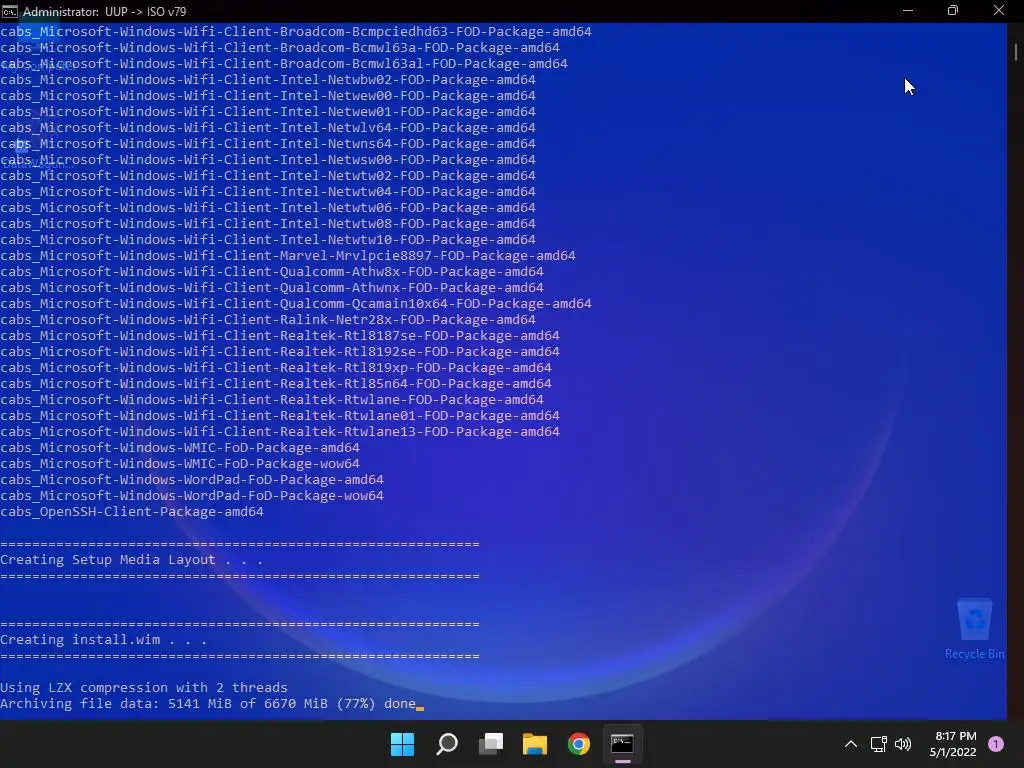Click the title 'Administrator: UUP -> ISO v79'
The height and width of the screenshot is (768, 1024).
[104, 12]
